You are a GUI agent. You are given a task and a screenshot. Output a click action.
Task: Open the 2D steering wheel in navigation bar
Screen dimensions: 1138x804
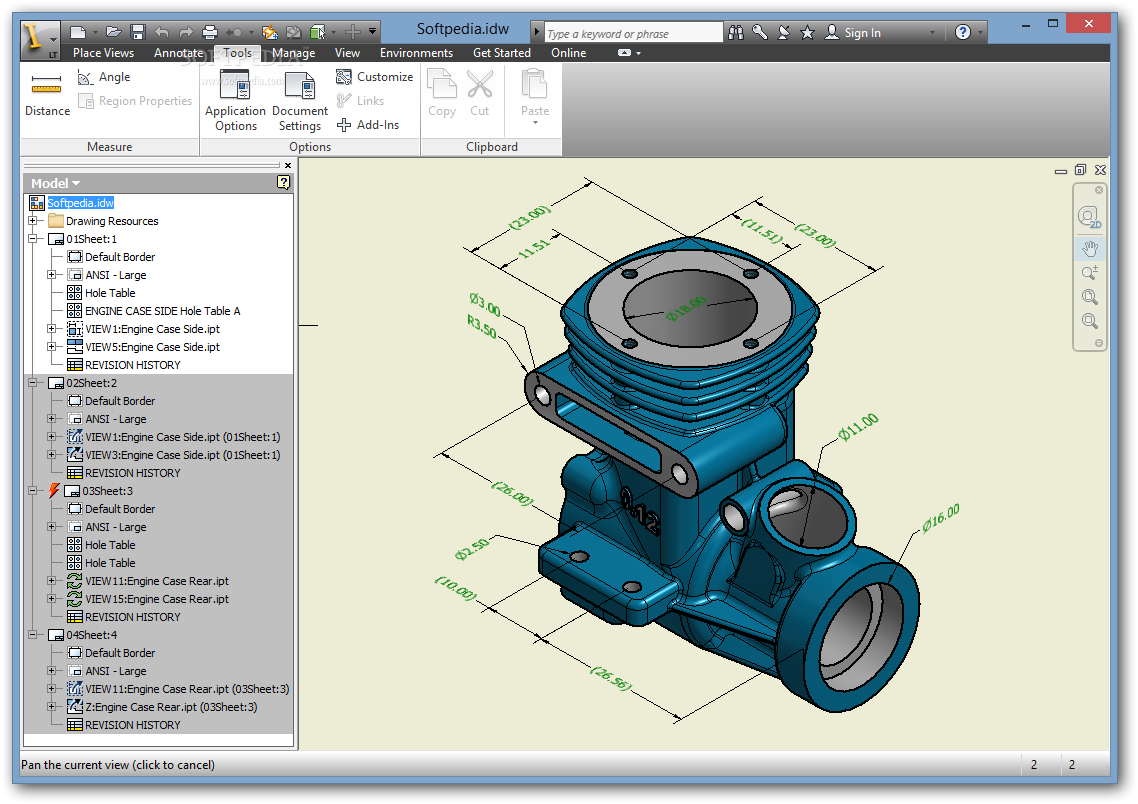[x=1089, y=216]
